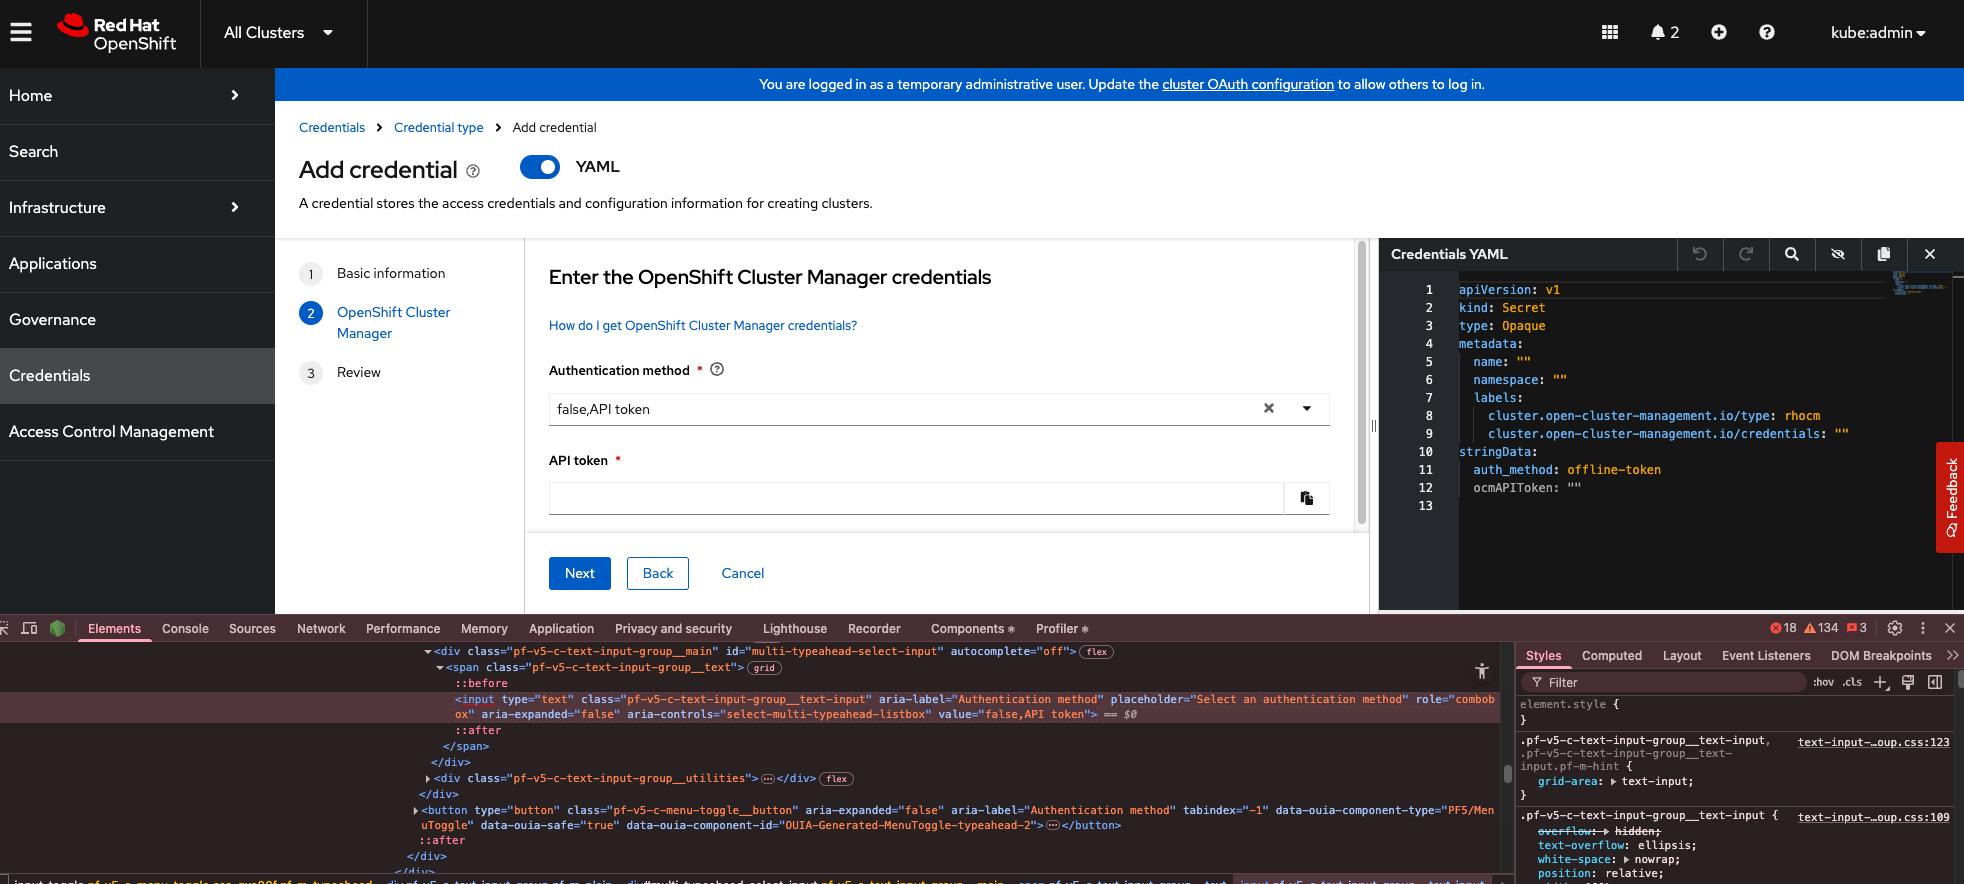Toggle secrets visibility in YAML editor
1964x884 pixels.
pos(1838,254)
